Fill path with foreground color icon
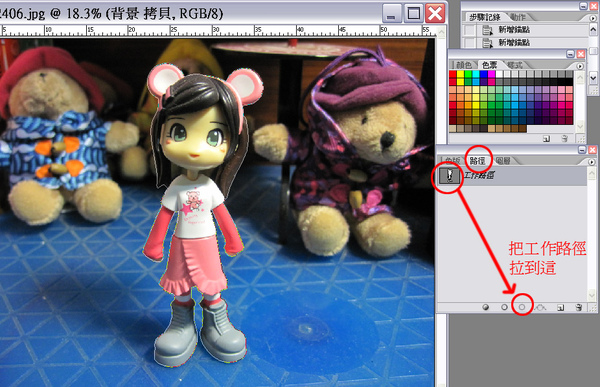This screenshot has height=387, width=600. 486,307
